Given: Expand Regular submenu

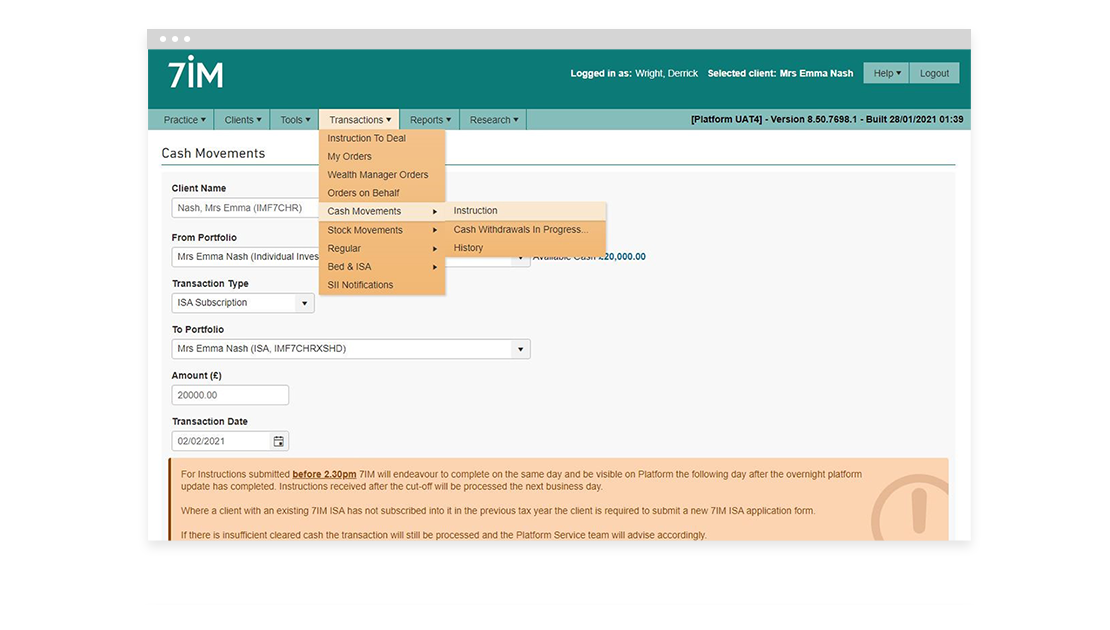Looking at the screenshot, I should click(382, 248).
